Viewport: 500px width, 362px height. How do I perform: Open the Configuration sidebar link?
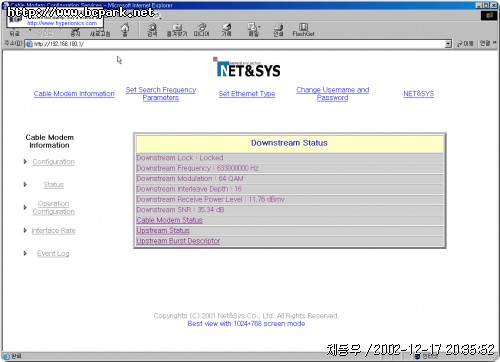[53, 162]
